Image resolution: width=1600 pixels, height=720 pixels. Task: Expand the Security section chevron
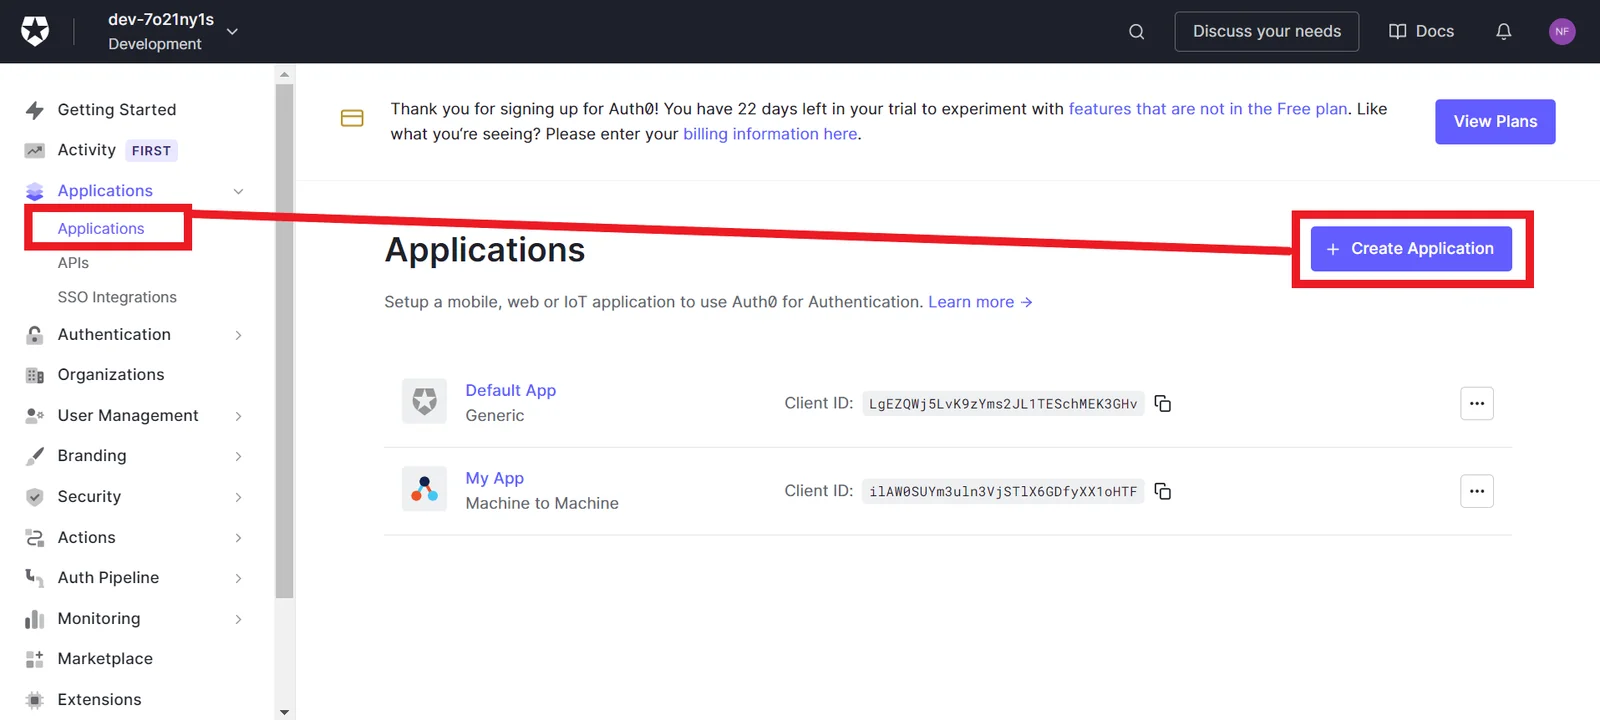[238, 497]
